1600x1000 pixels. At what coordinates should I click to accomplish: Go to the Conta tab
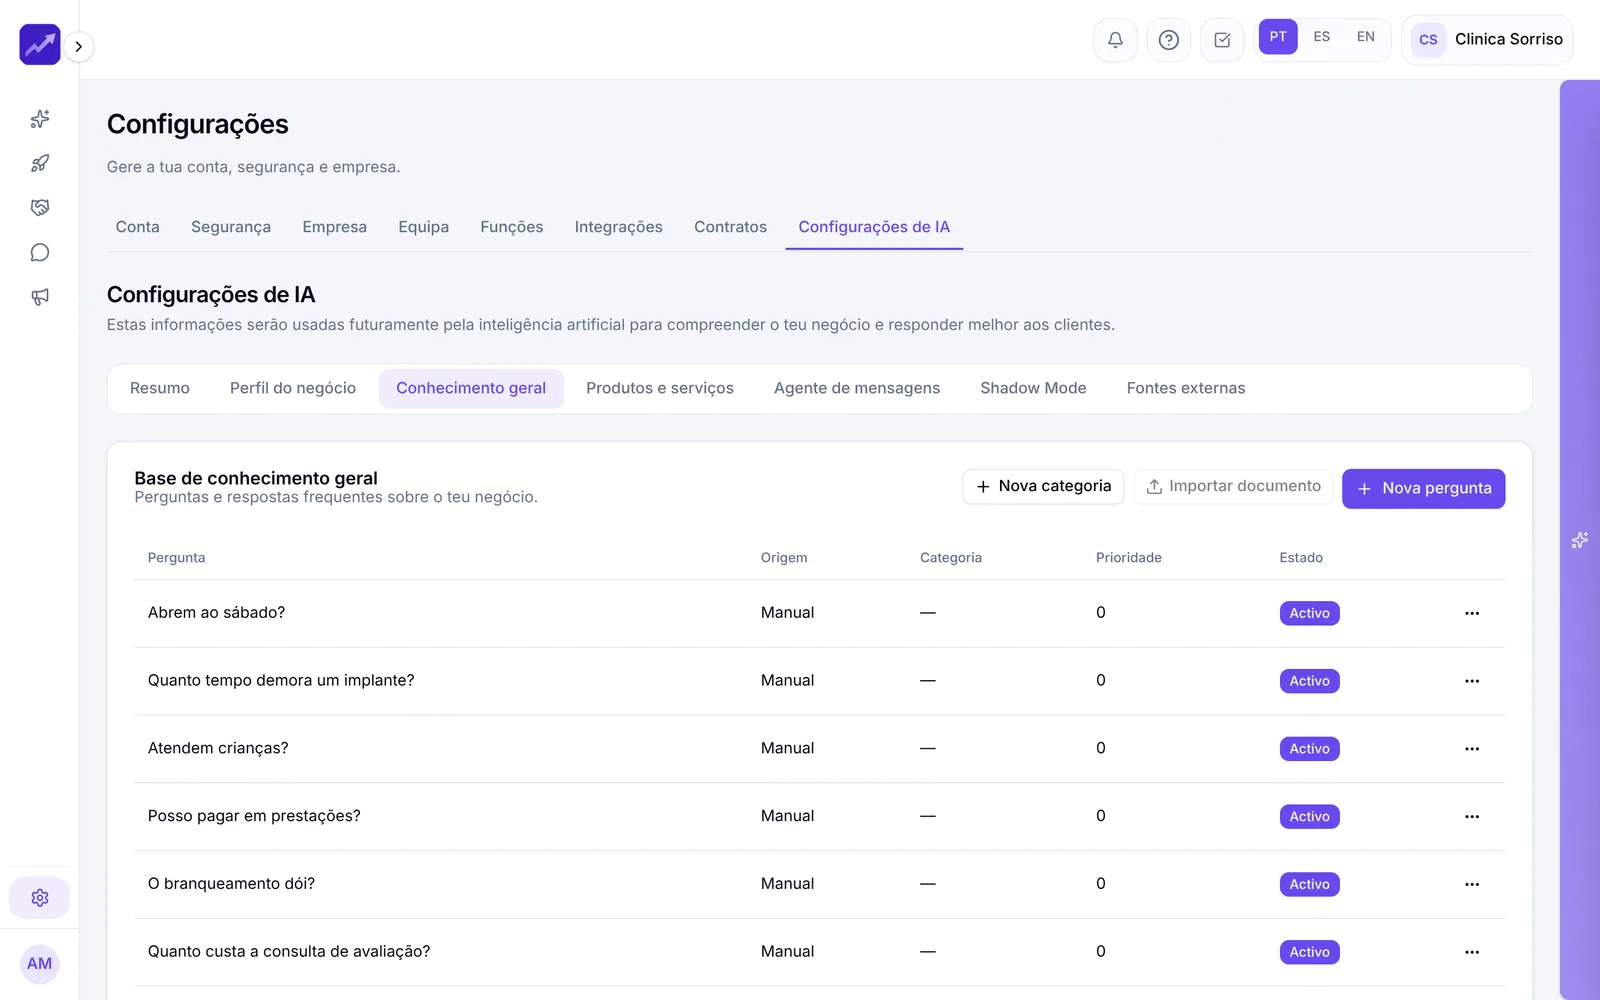tap(138, 227)
